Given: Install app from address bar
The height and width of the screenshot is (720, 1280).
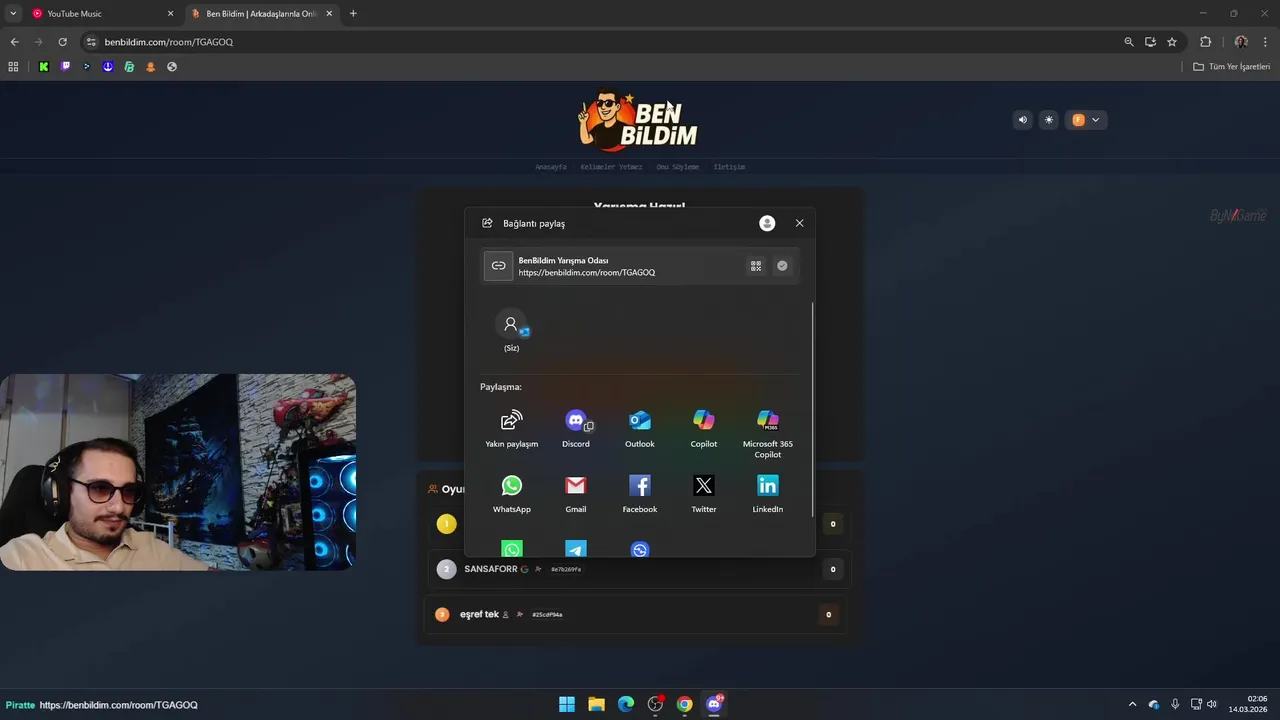Looking at the screenshot, I should 1150,42.
